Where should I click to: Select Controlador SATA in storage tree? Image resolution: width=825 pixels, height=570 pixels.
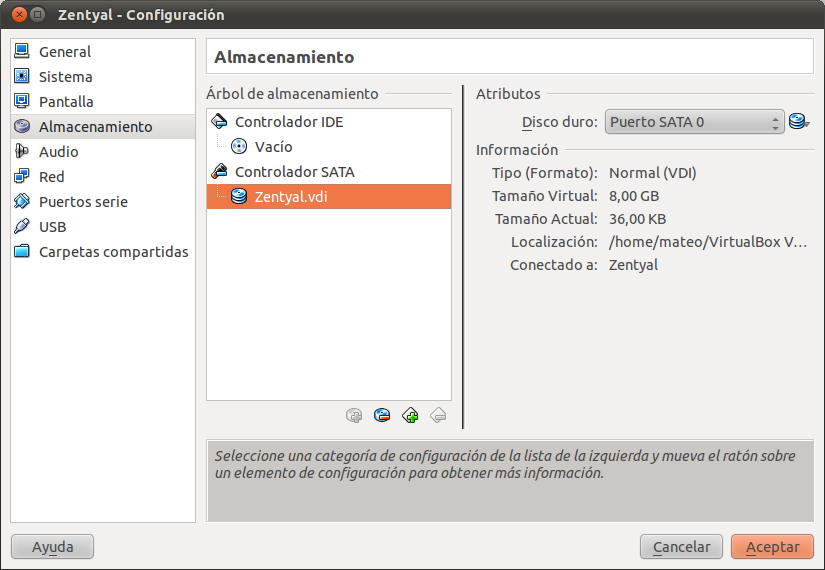tap(329, 172)
